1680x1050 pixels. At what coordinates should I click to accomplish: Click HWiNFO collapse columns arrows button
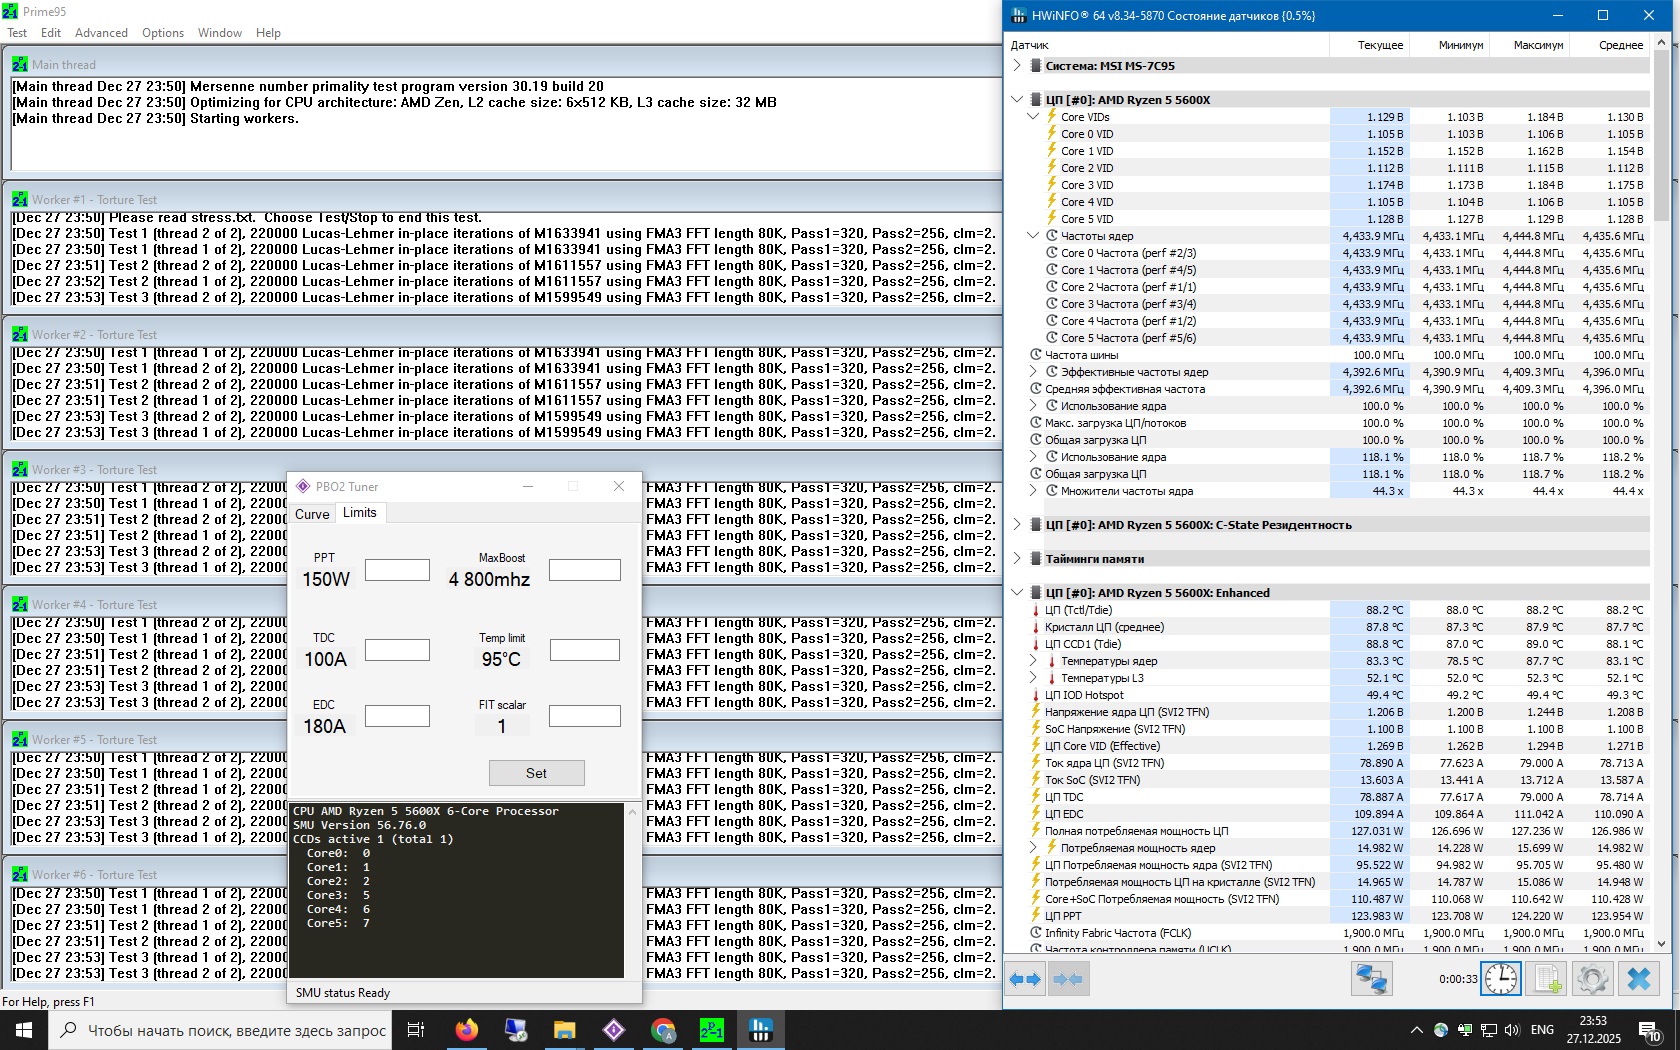(x=1069, y=979)
